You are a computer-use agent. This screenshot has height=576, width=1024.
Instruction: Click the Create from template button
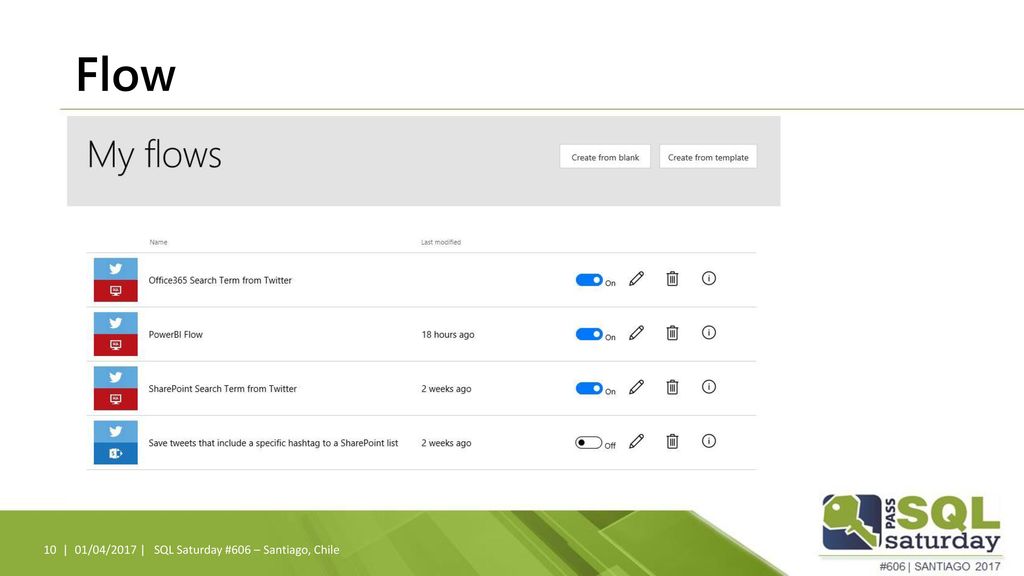(x=708, y=157)
